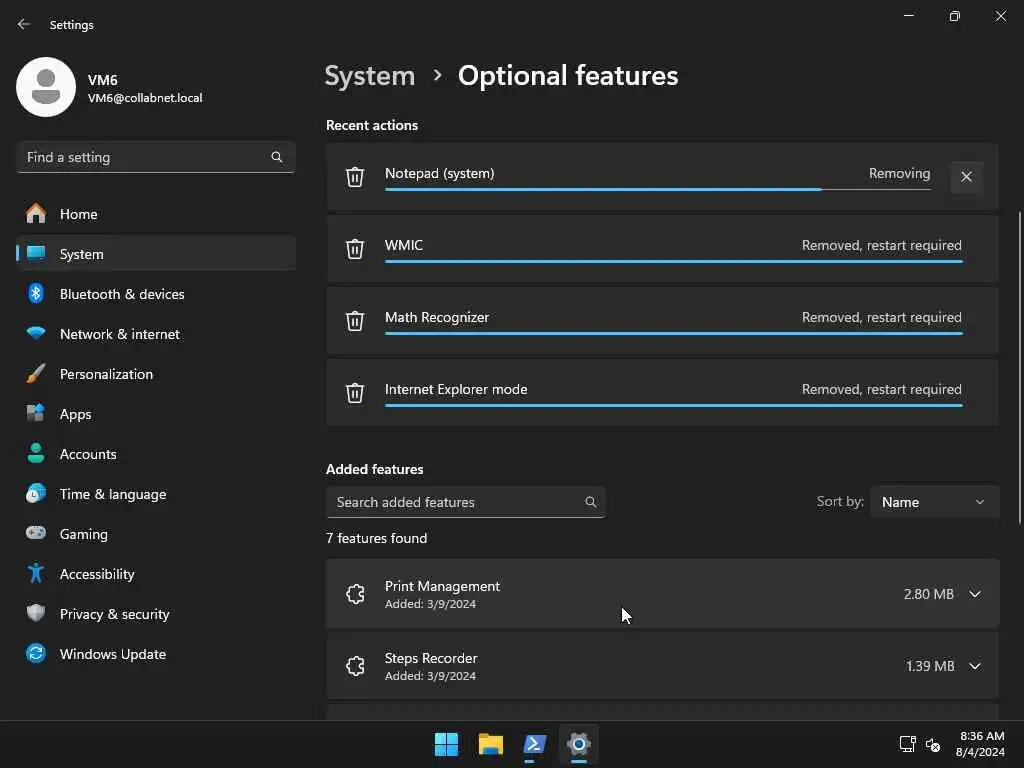Click the Search added features field
Viewport: 1024px width, 768px height.
pyautogui.click(x=456, y=502)
